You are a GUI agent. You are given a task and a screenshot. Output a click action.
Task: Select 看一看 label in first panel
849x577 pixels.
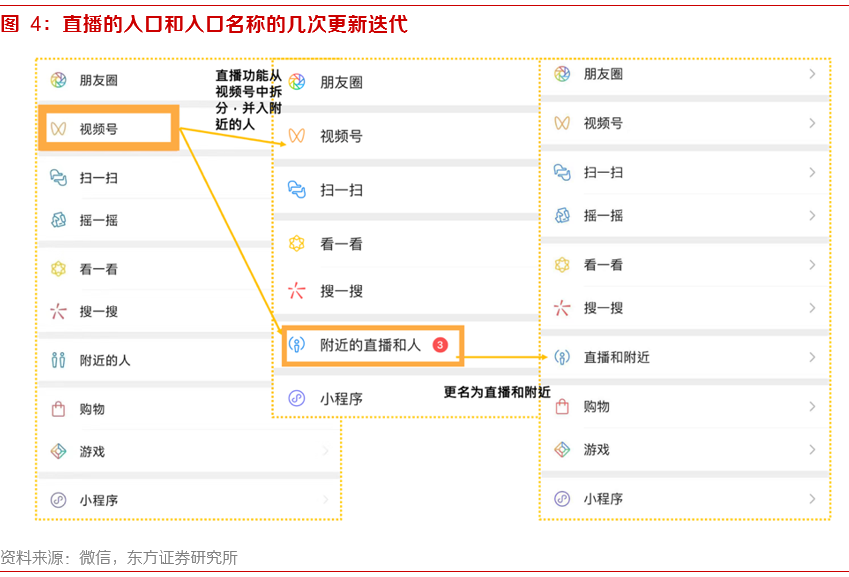click(x=99, y=269)
